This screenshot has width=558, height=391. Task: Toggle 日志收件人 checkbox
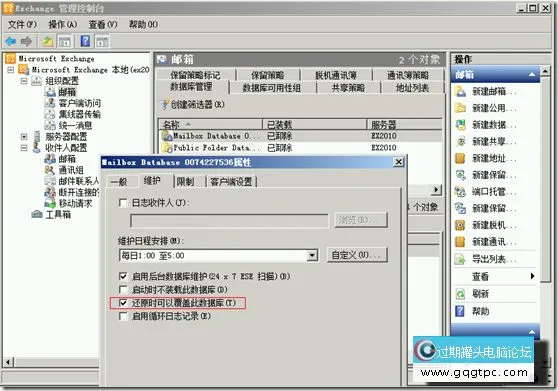coord(123,203)
